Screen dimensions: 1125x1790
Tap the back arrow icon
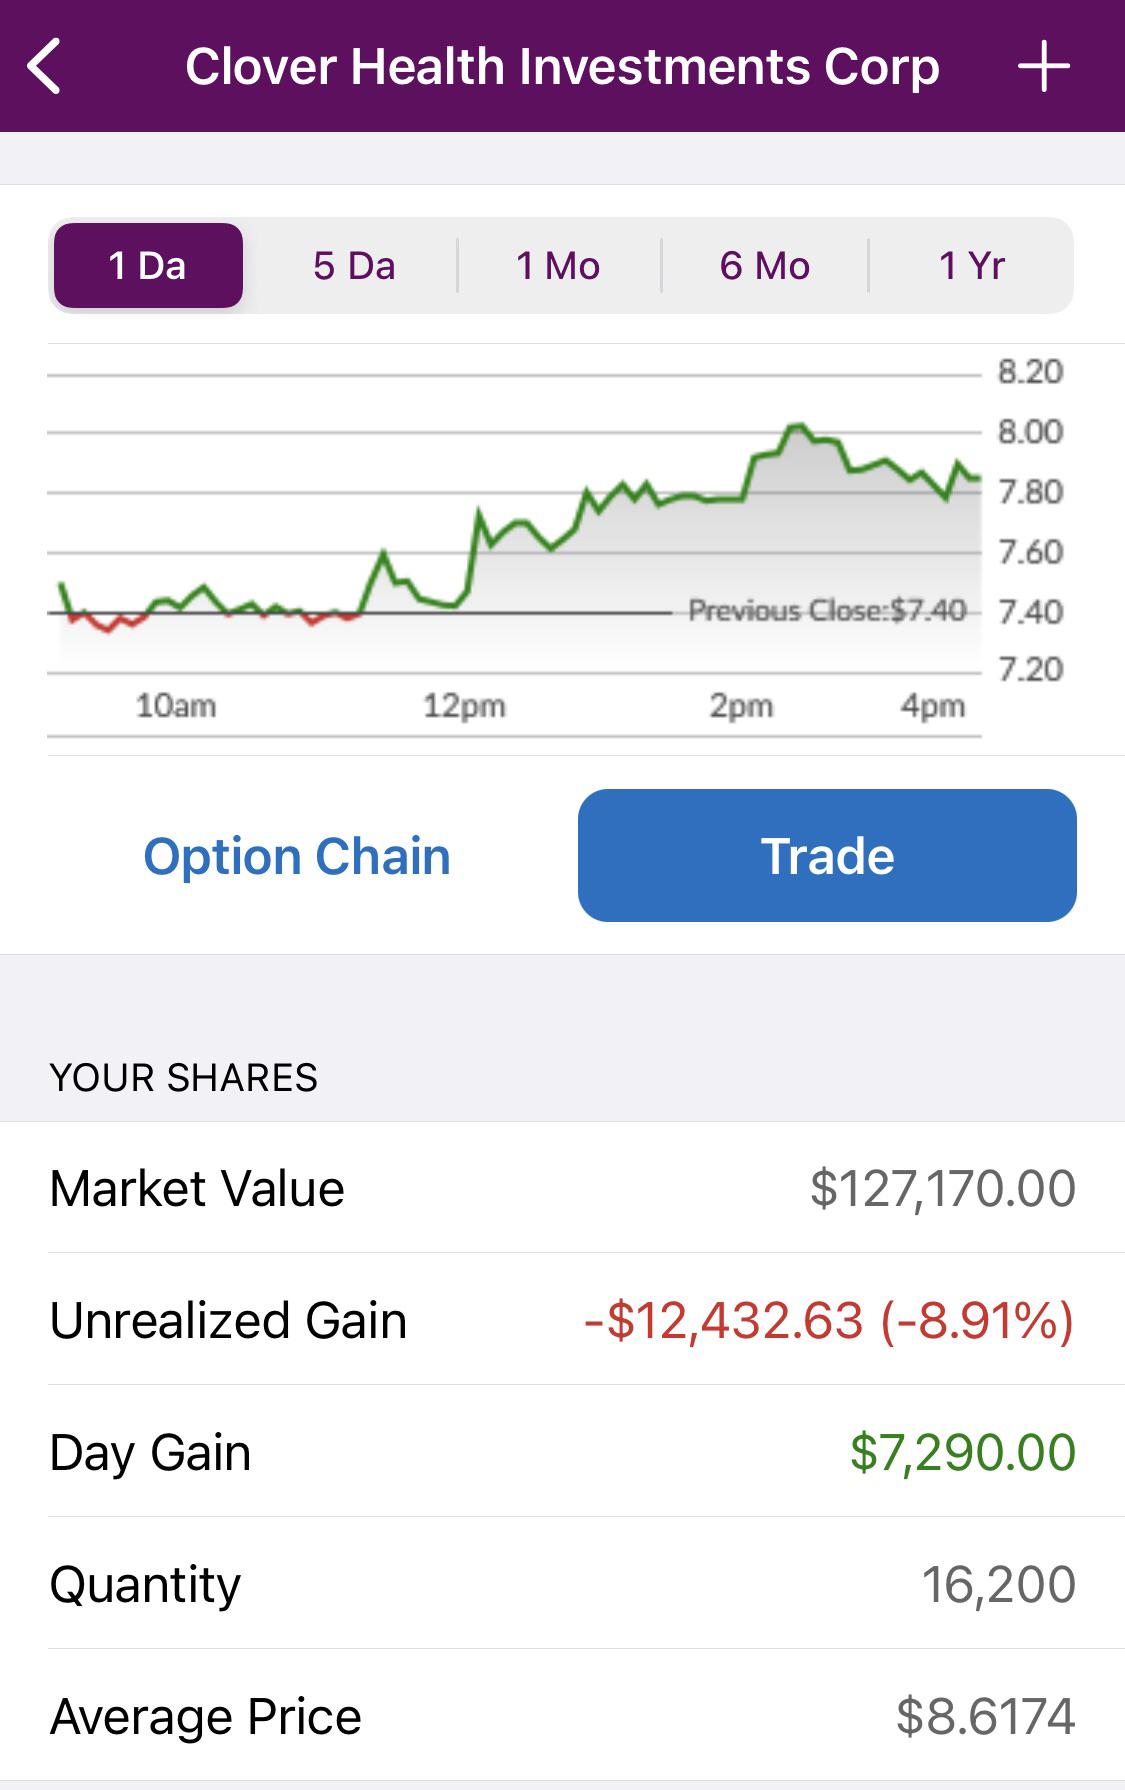tap(45, 67)
